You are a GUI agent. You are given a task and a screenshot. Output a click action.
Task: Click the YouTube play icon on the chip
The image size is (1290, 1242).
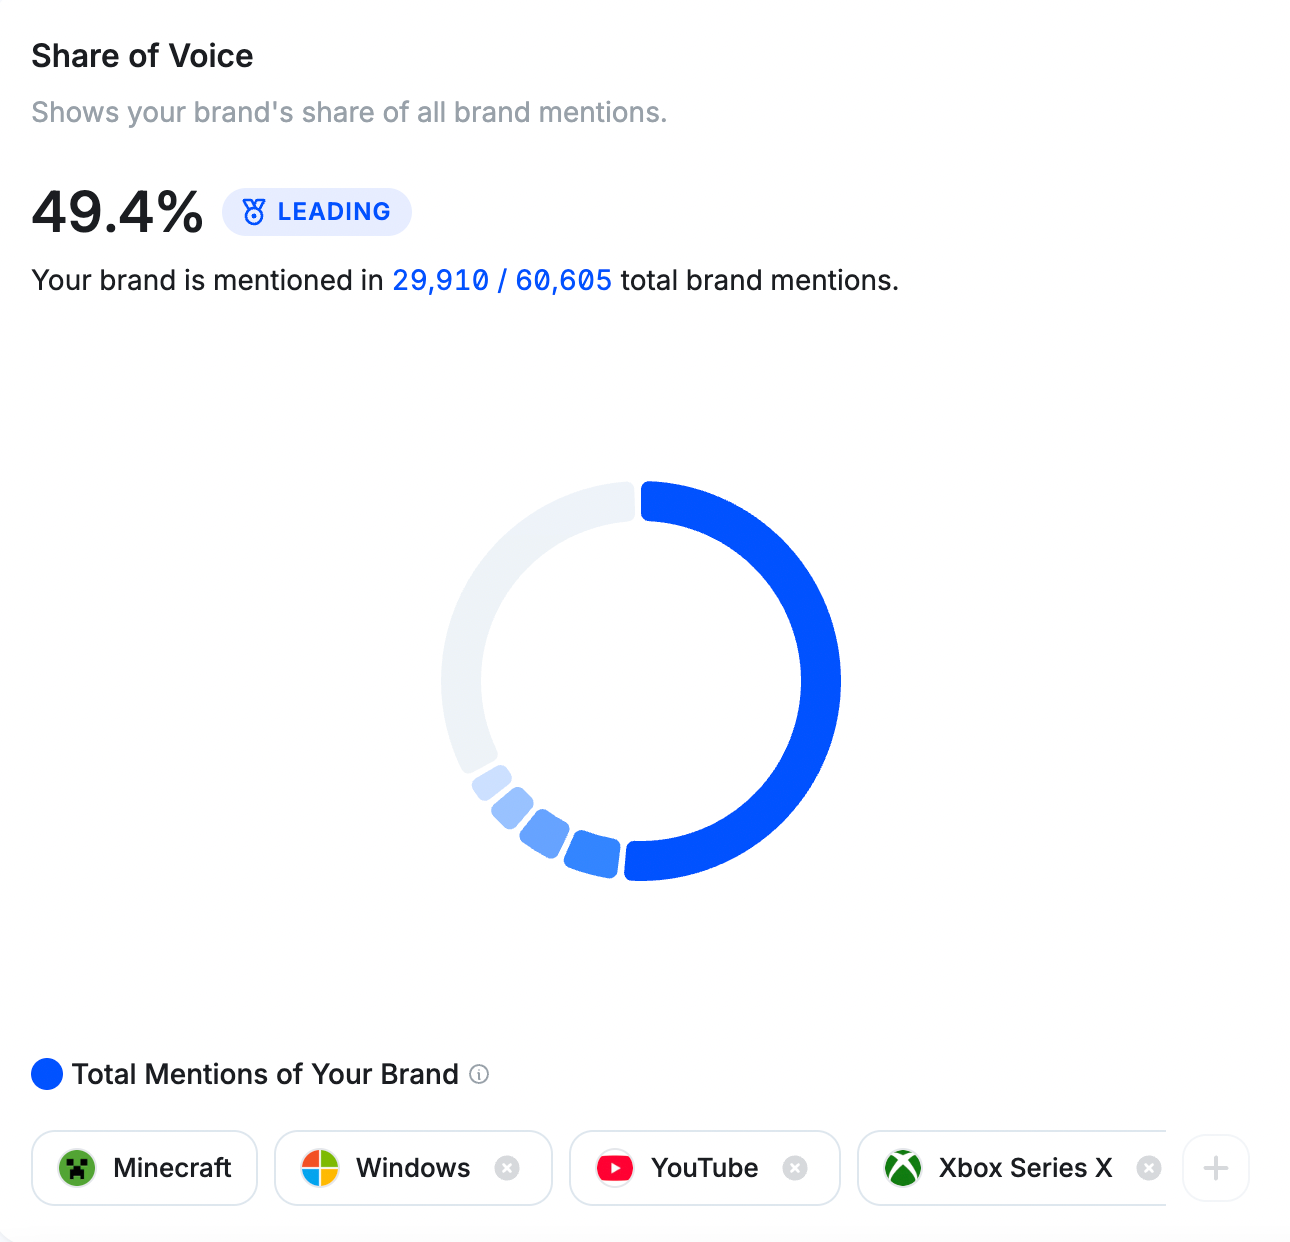click(x=614, y=1167)
